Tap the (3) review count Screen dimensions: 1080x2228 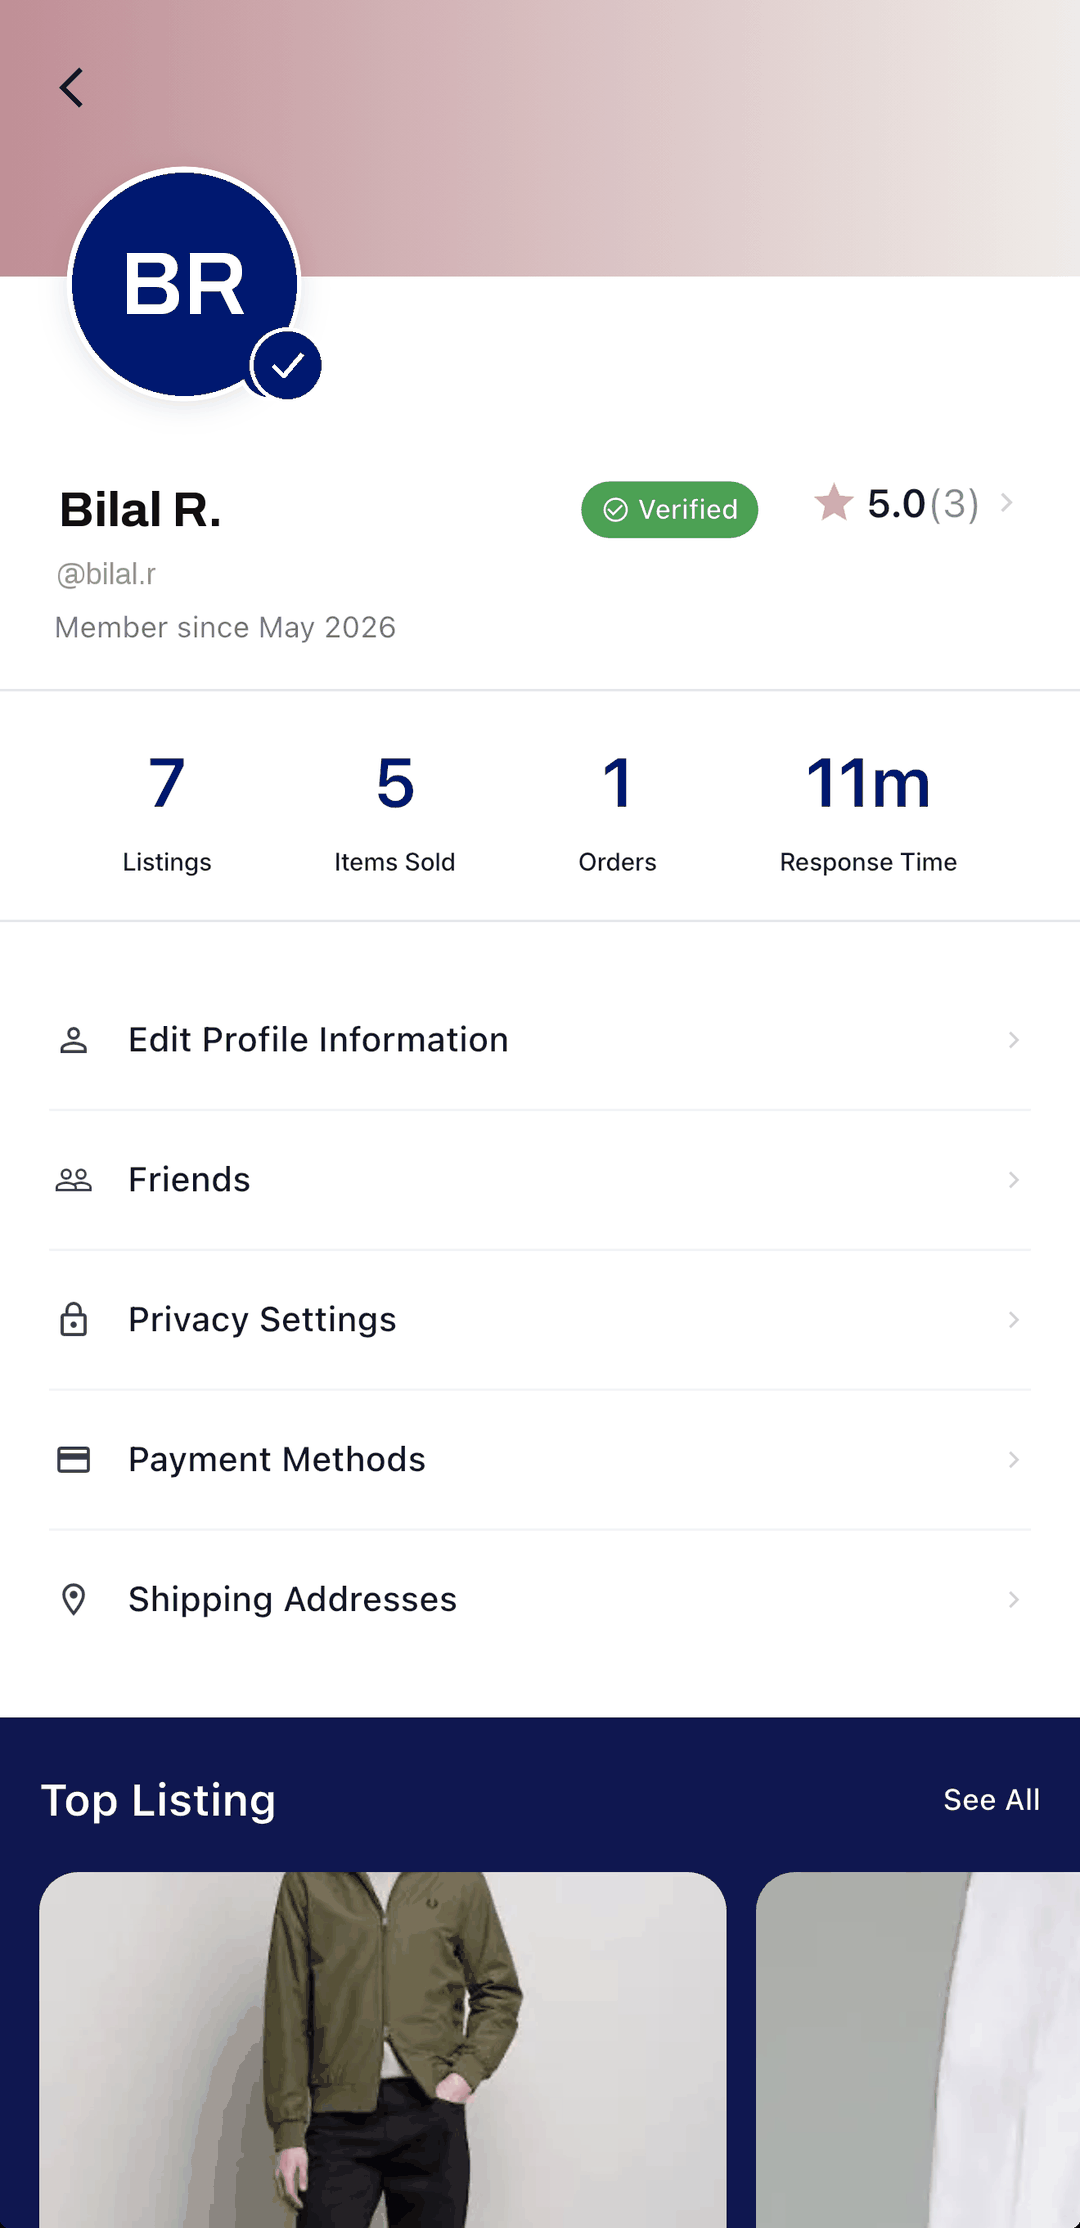[x=954, y=504]
